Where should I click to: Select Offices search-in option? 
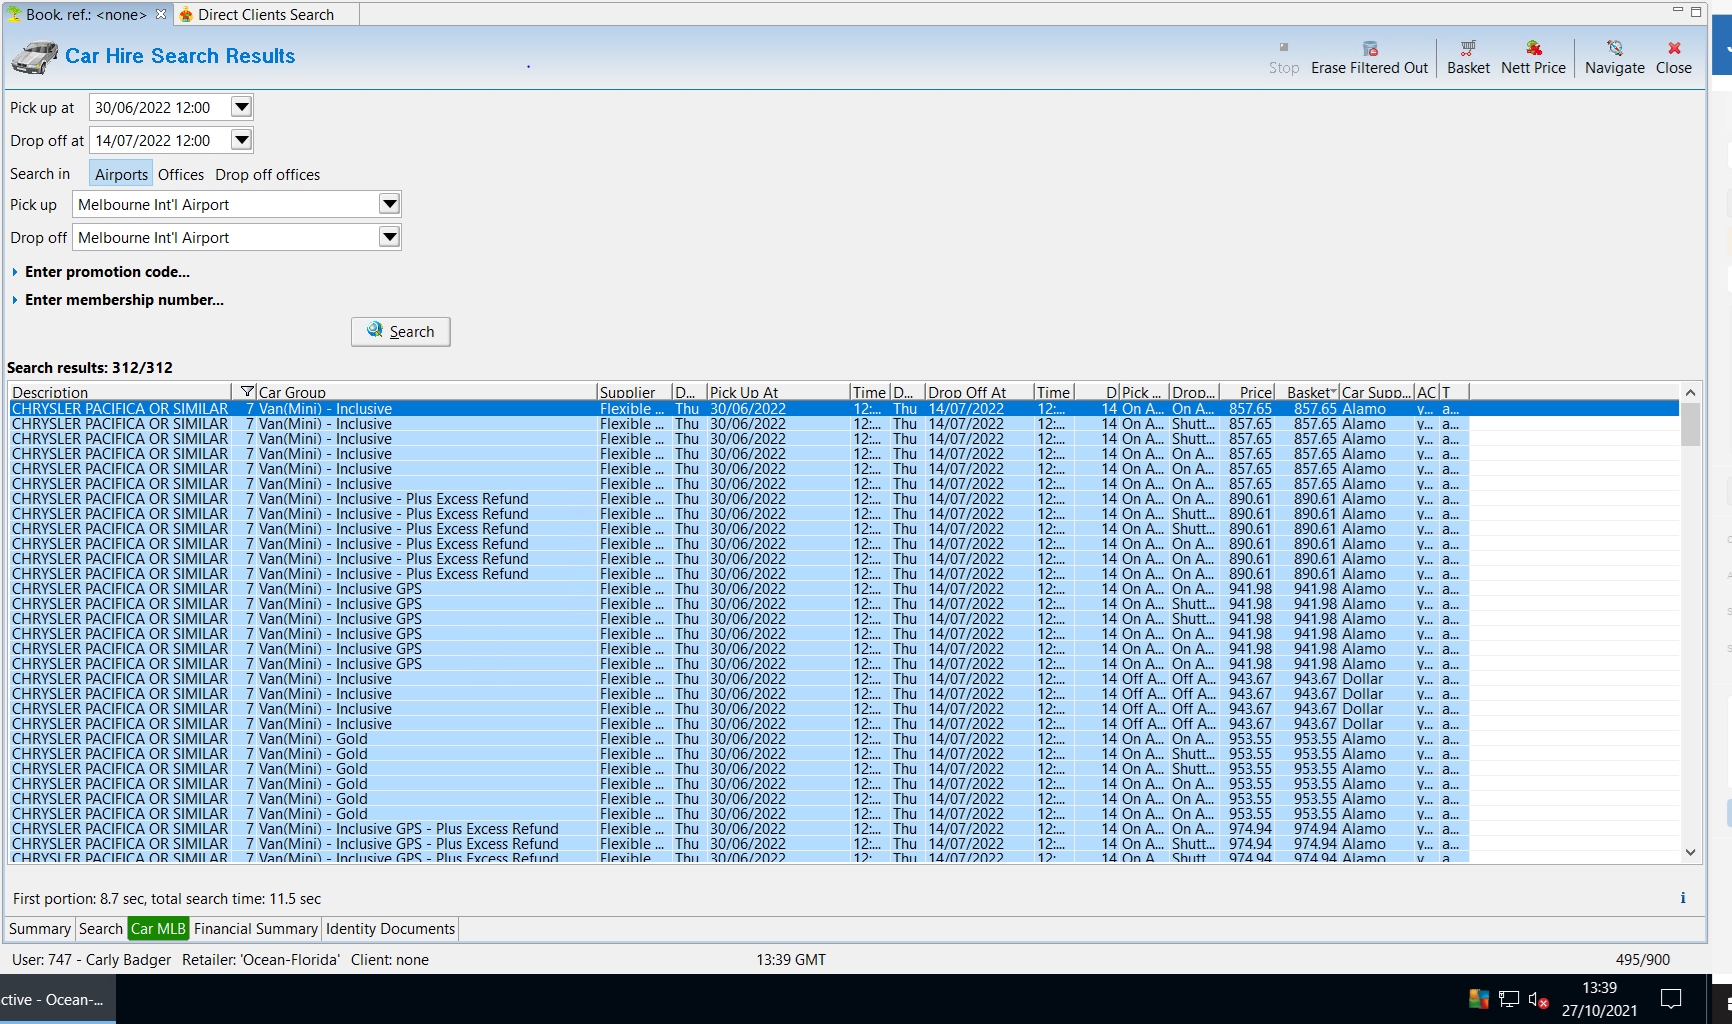(x=181, y=174)
